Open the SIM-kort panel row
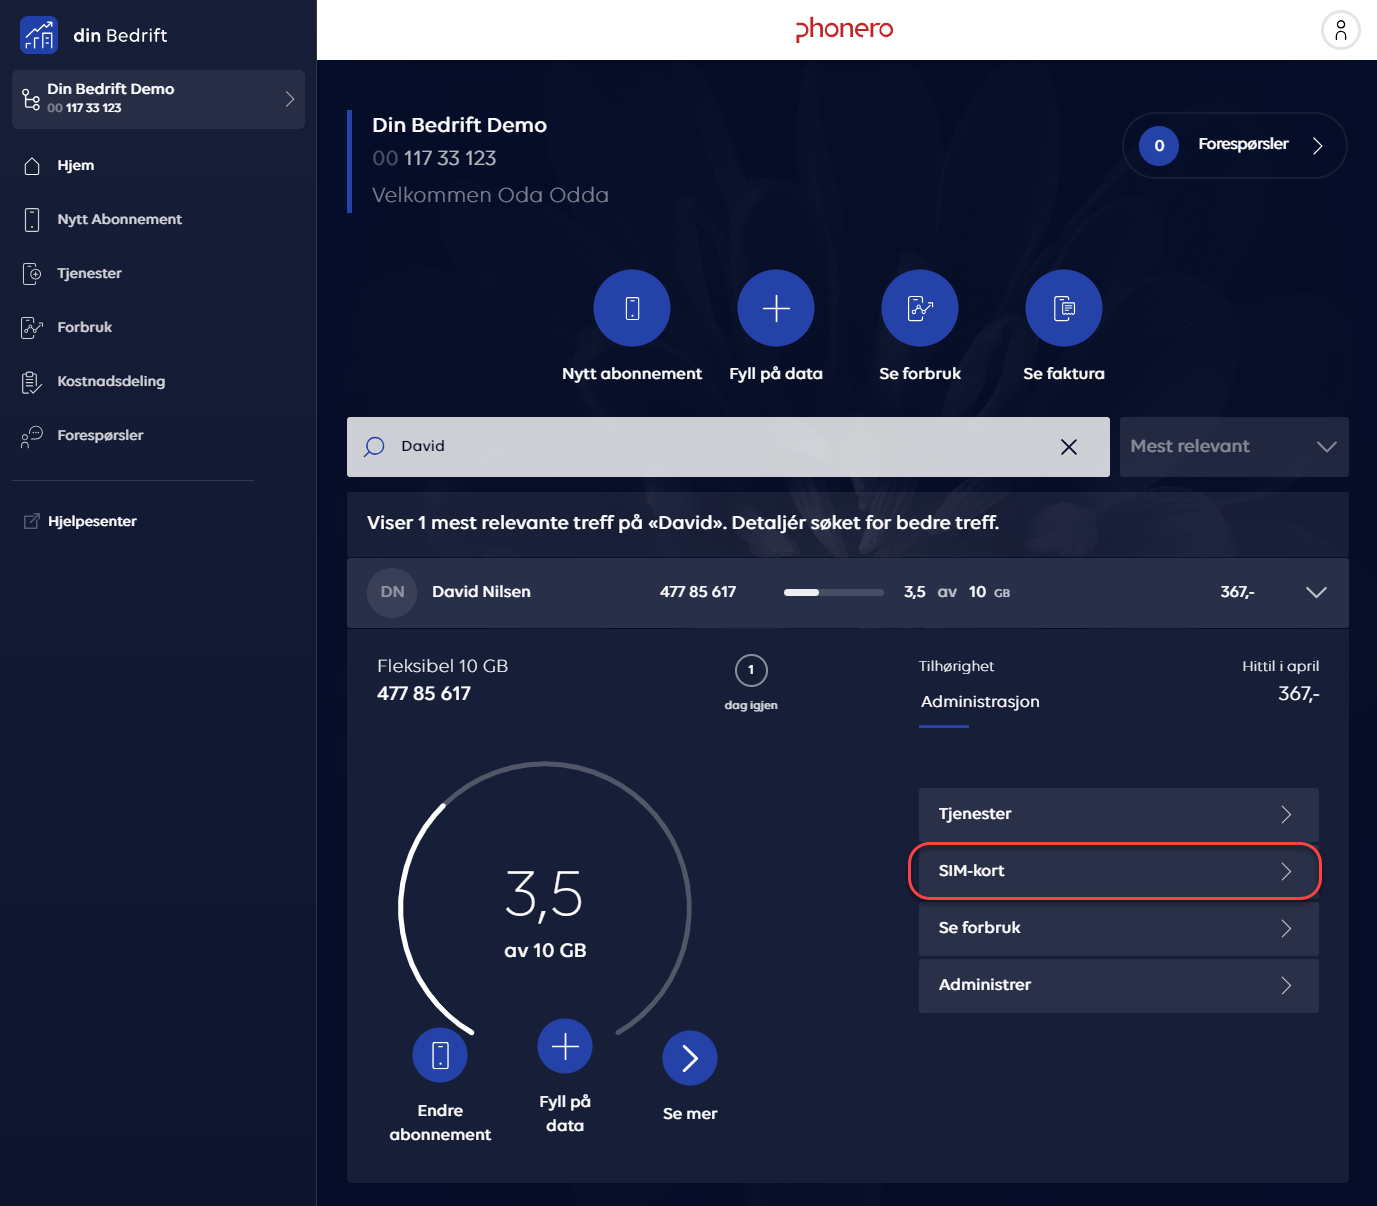Screen dimensions: 1377x1206 (x=1119, y=871)
